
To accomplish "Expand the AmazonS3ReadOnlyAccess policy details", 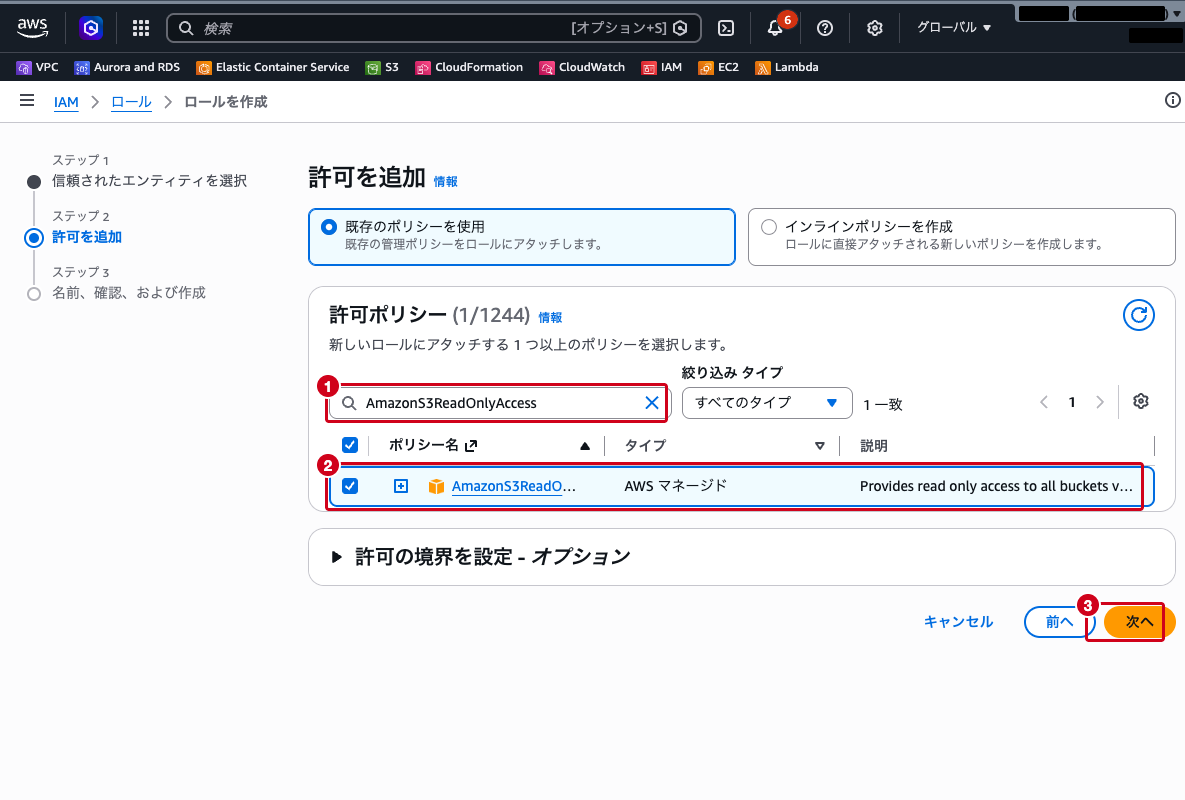I will 401,486.
